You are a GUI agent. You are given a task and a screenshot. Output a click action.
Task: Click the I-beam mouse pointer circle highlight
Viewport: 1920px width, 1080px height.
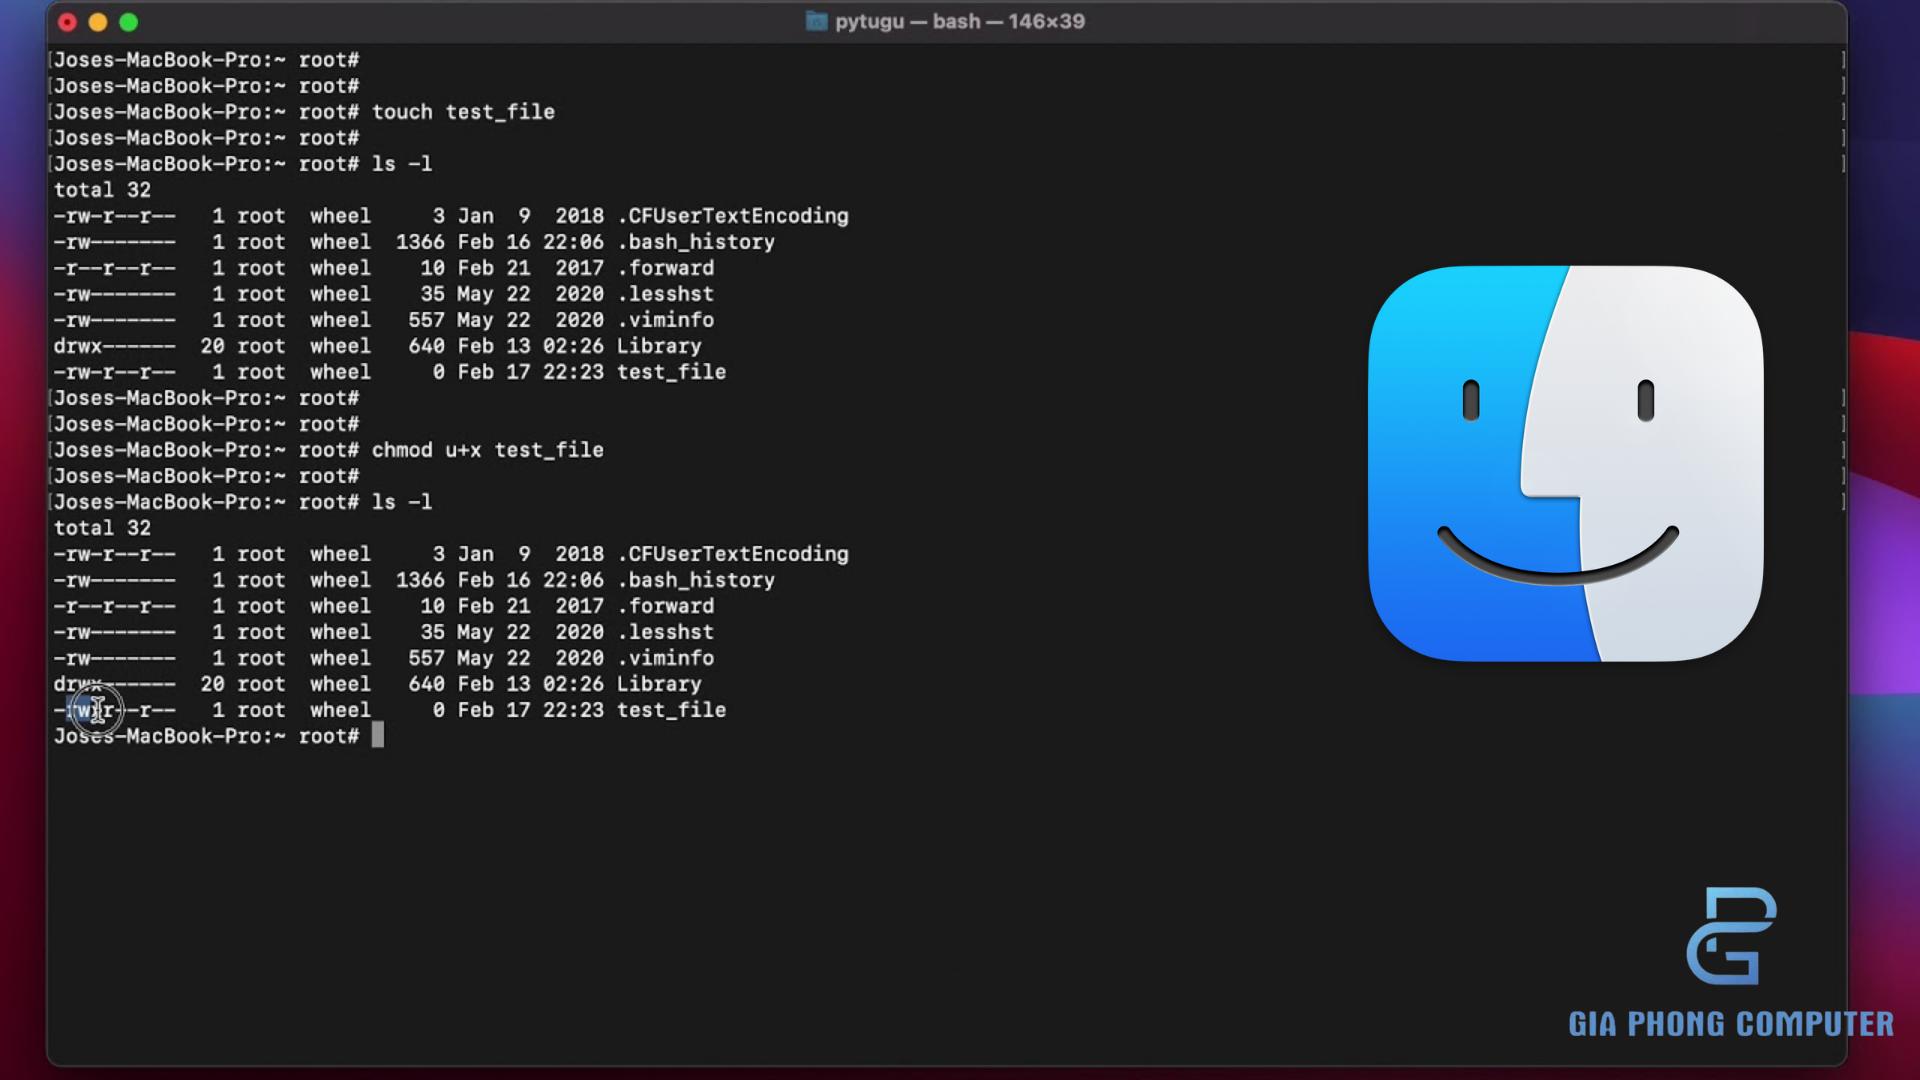coord(97,710)
